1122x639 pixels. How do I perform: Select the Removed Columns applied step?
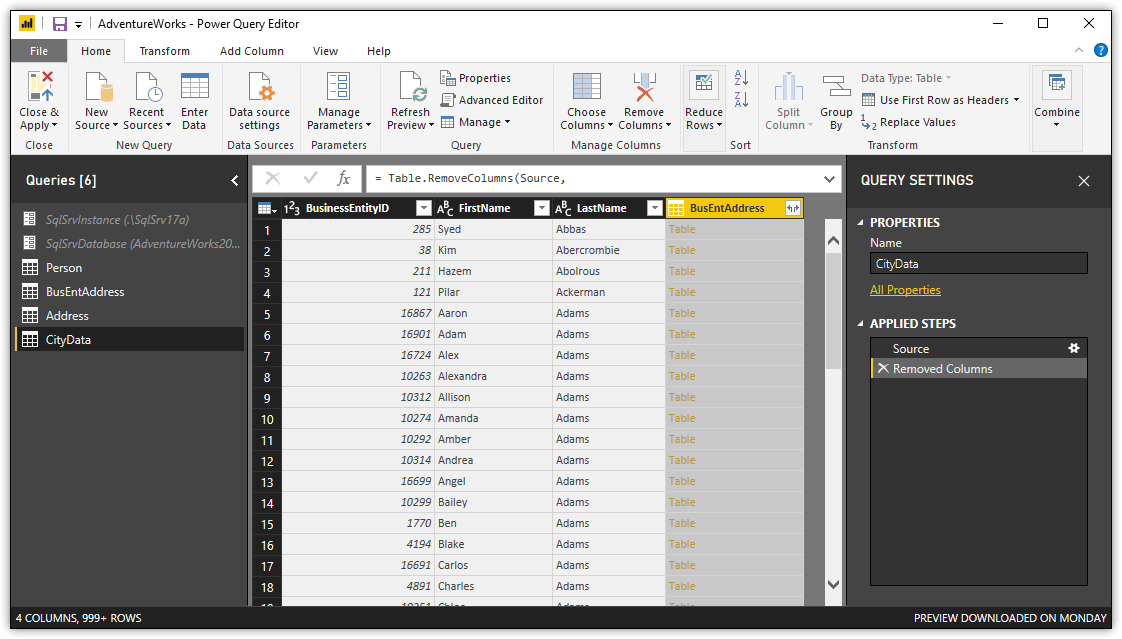[x=978, y=369]
